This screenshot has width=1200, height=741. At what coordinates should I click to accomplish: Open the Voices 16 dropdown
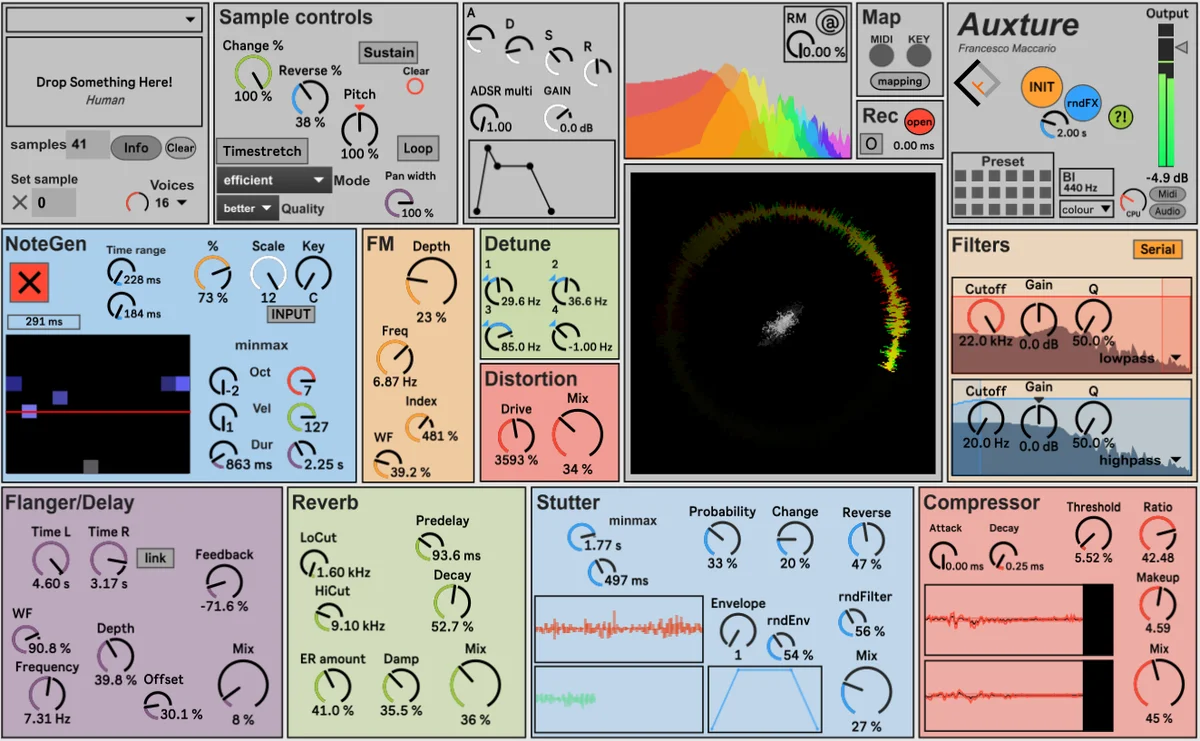tap(171, 202)
